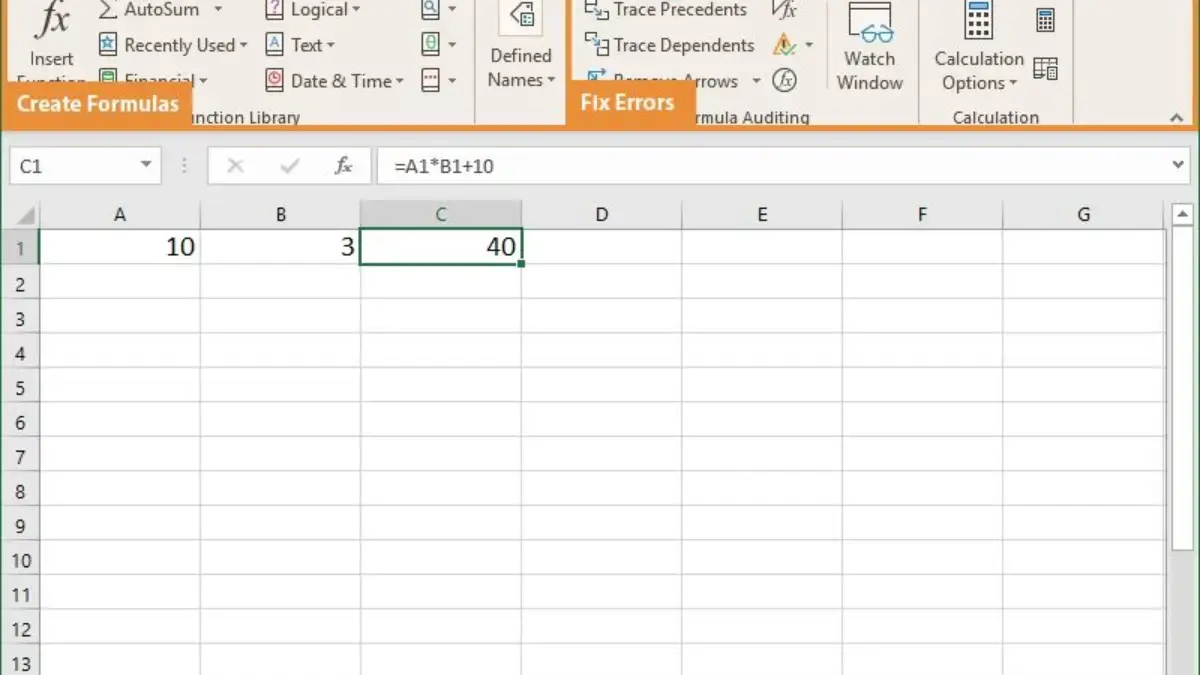Open Recently Used functions list
This screenshot has width=1200, height=675.
click(172, 45)
